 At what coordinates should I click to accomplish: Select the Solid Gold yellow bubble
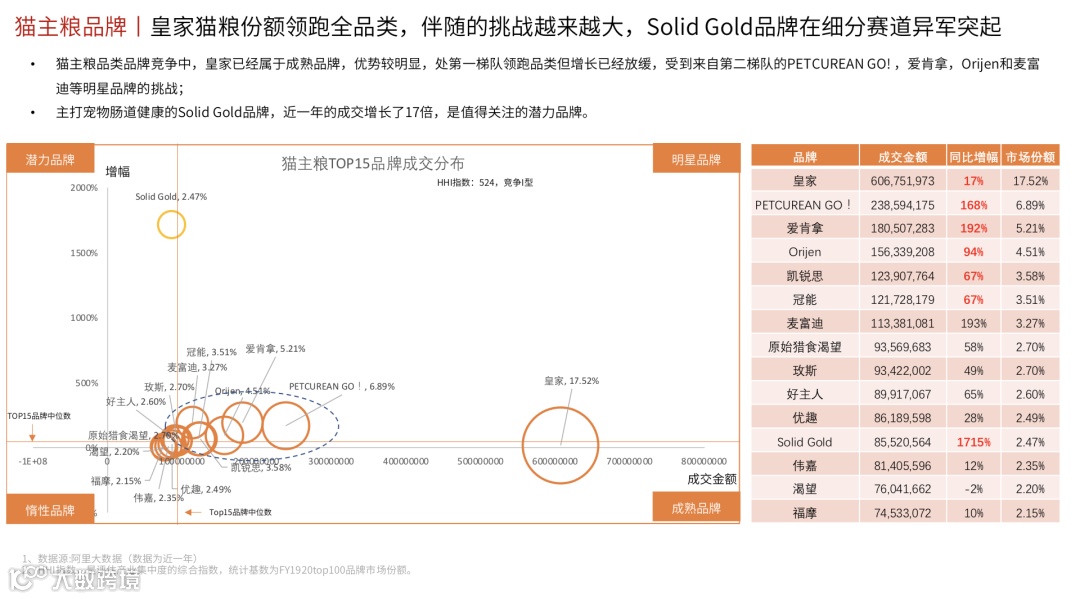(172, 224)
